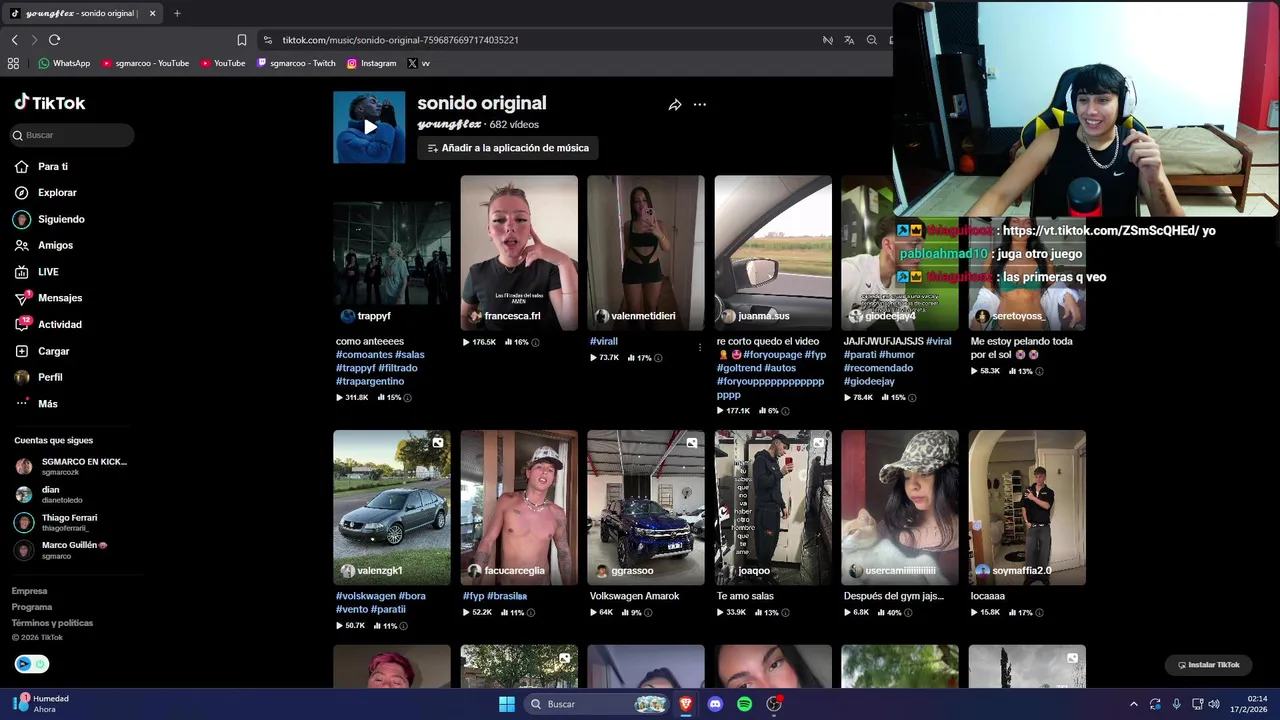1280x720 pixels.
Task: Open the francesca.frl video thumbnail
Action: 519,252
